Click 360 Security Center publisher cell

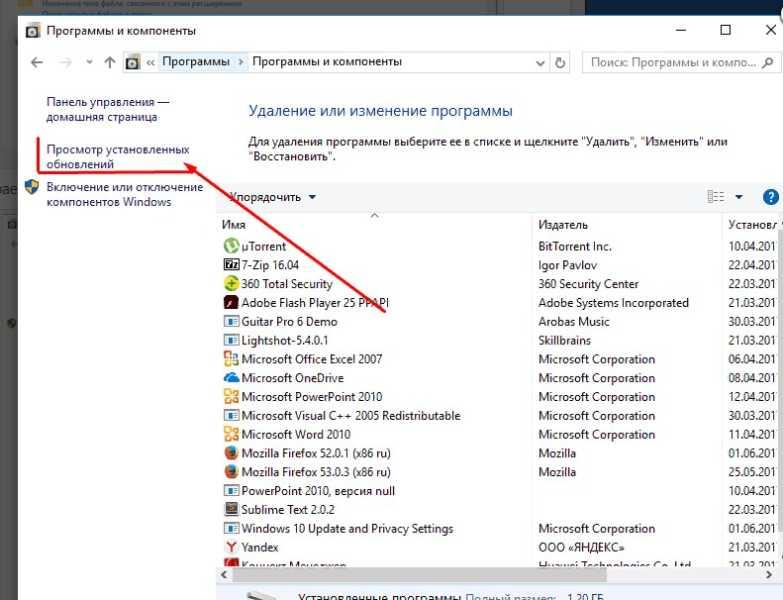[589, 284]
